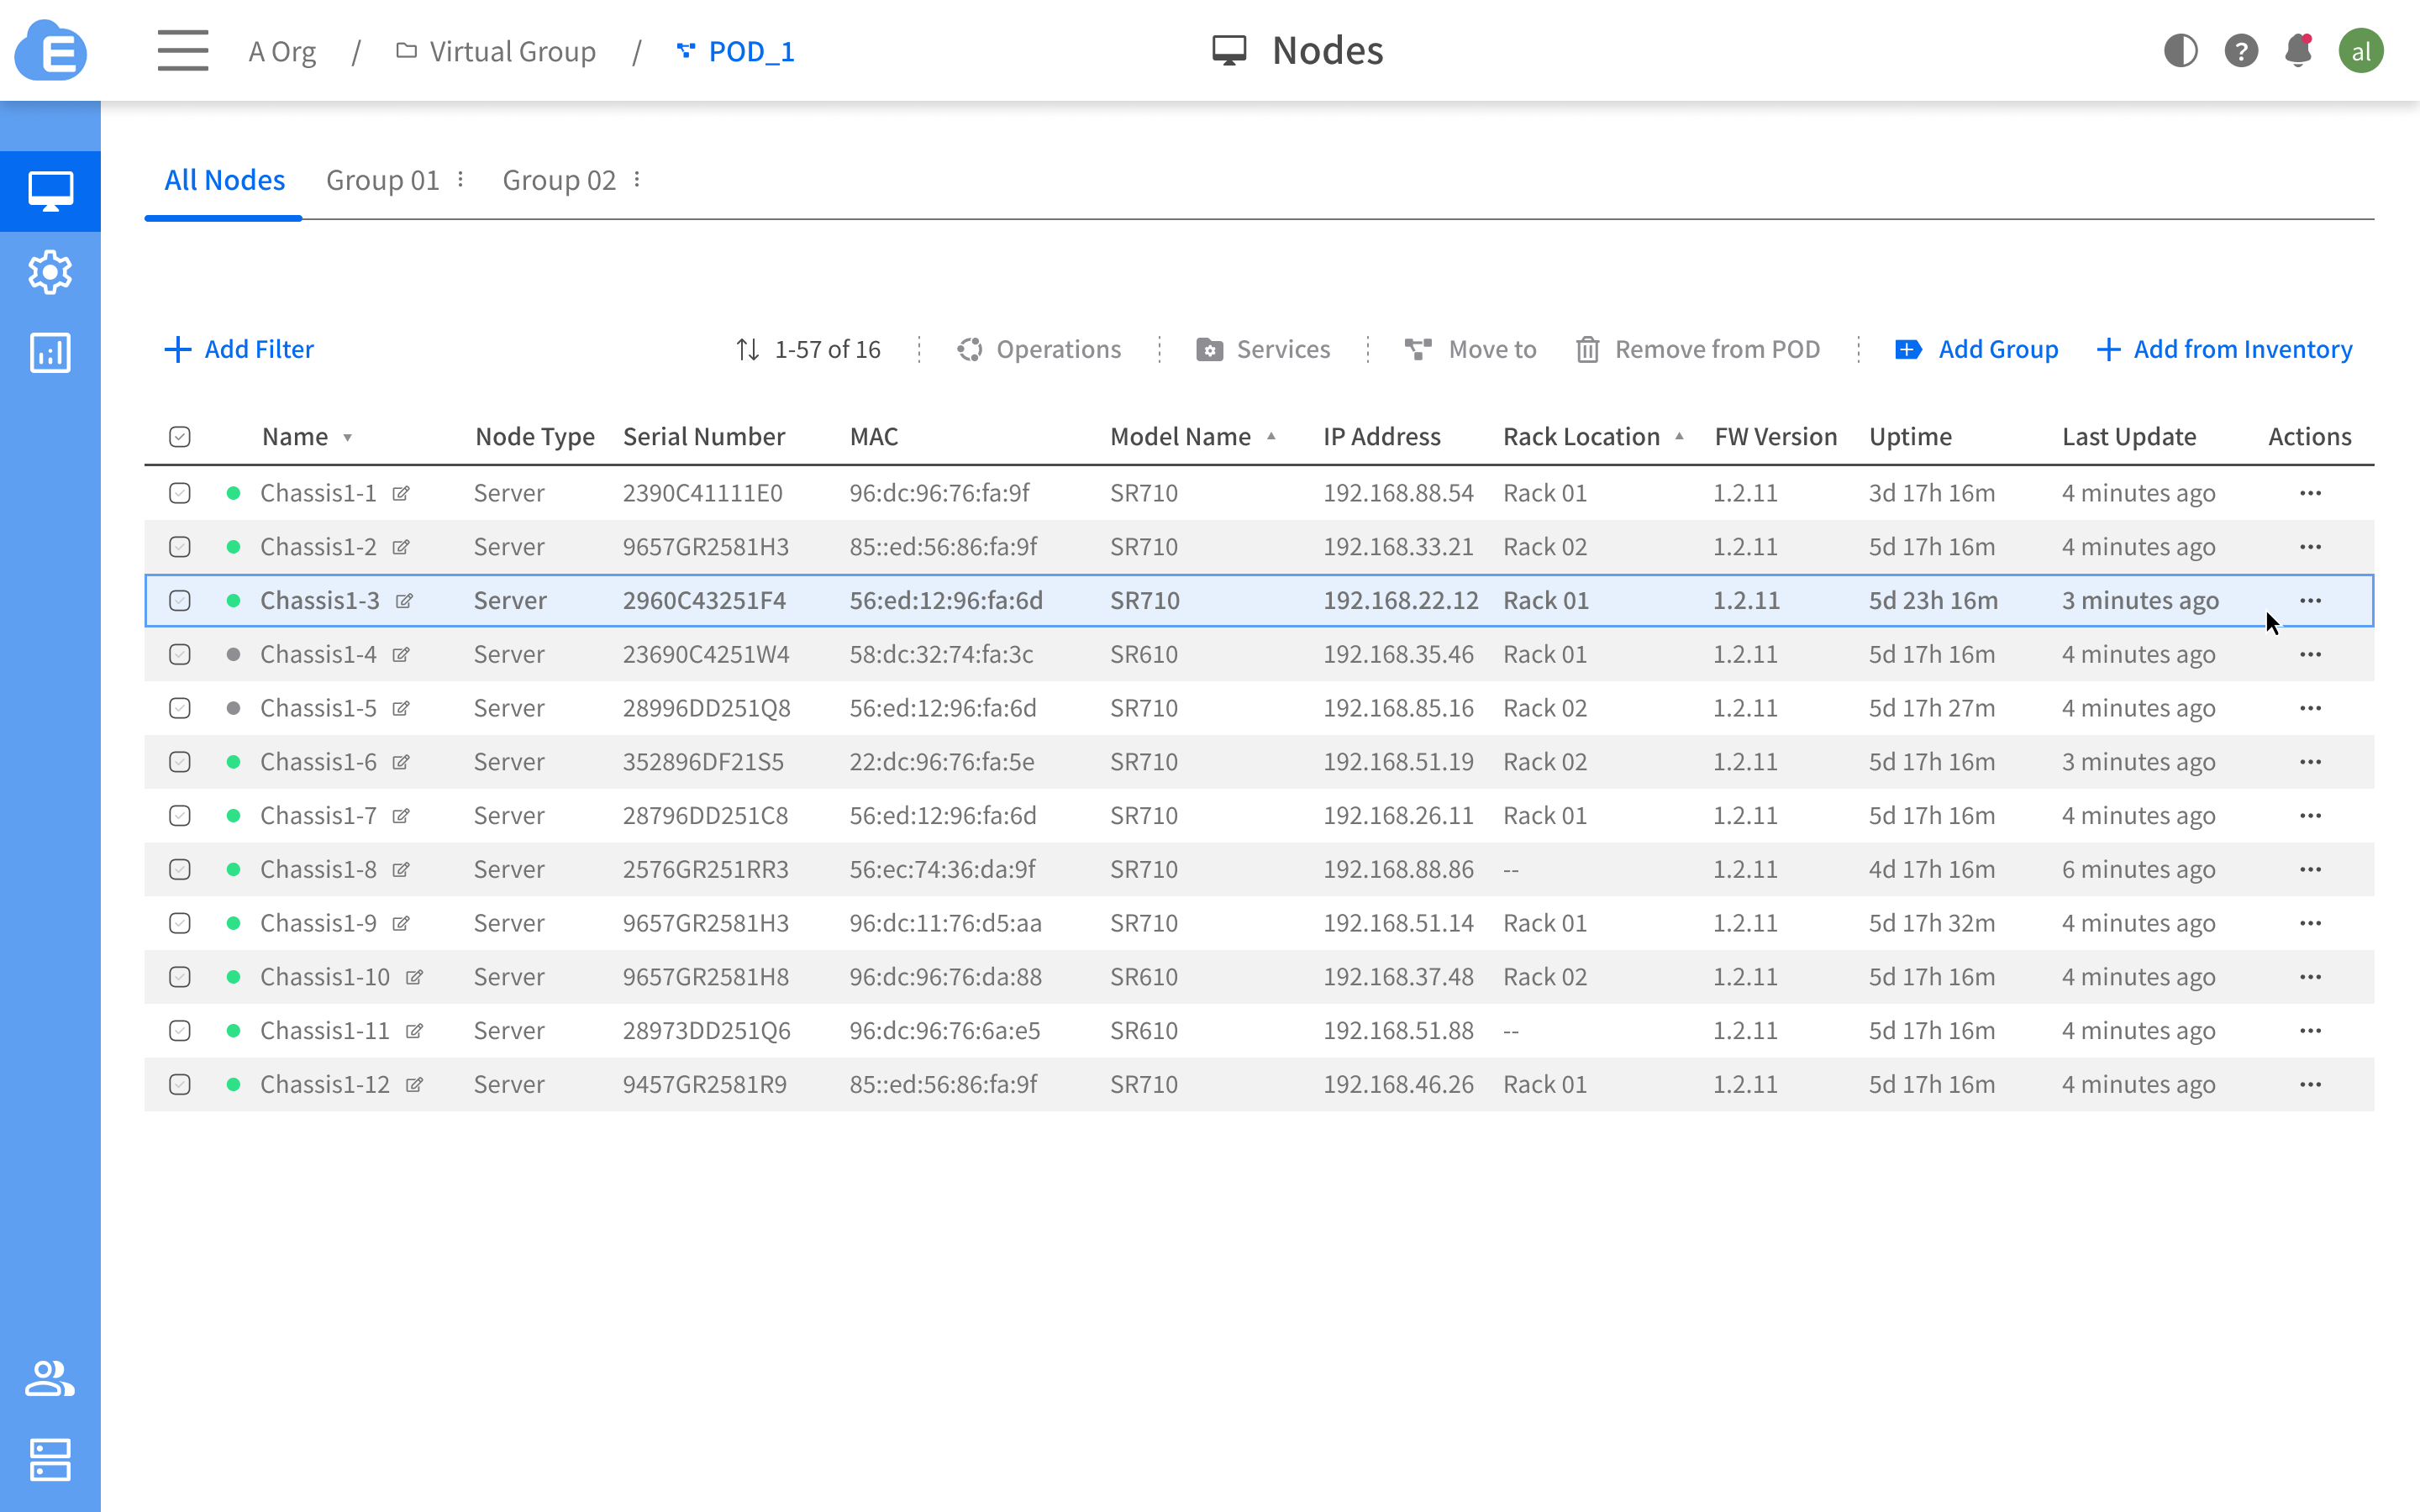Open the users icon in sidebar
The height and width of the screenshot is (1512, 2420).
50,1378
